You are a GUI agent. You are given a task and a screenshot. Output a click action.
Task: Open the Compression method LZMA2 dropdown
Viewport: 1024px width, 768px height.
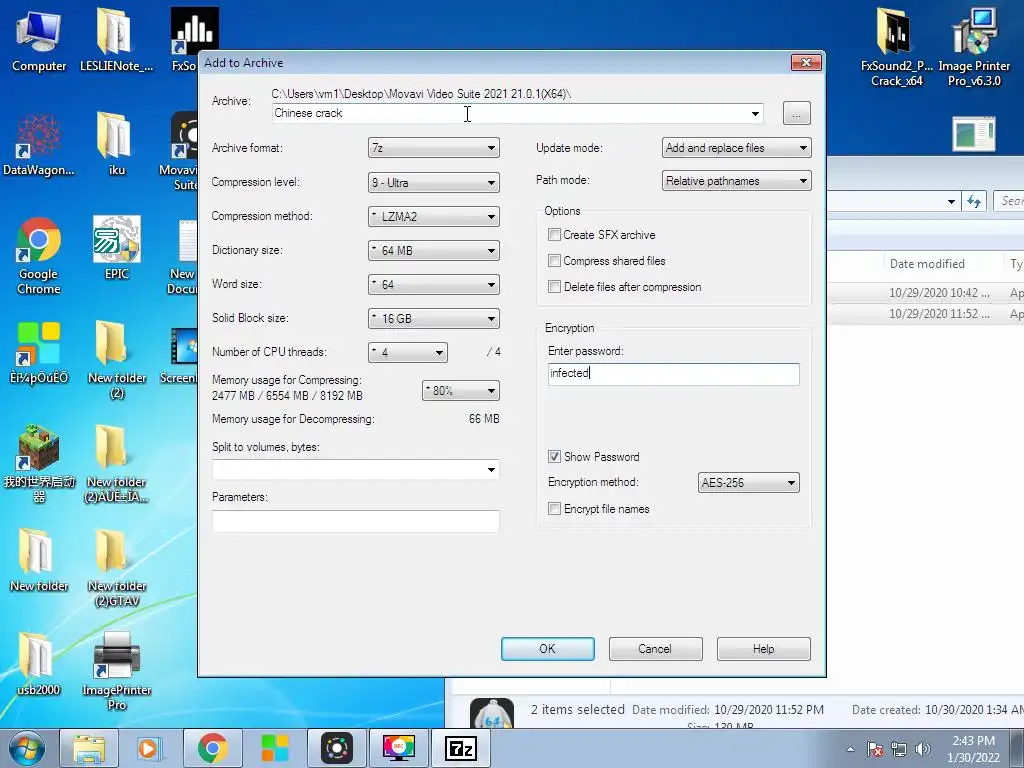point(434,217)
